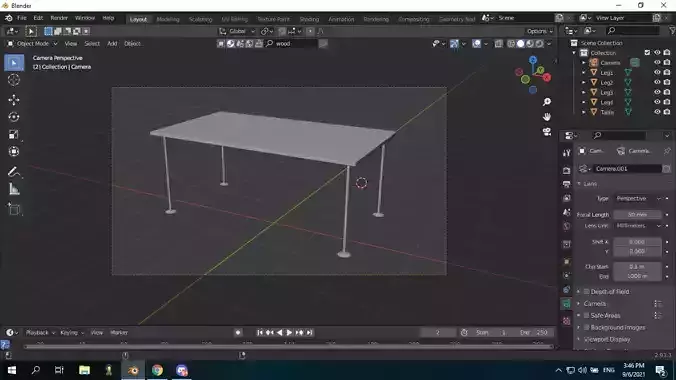Hide Leg2 object in outliner
The image size is (676, 380).
click(657, 82)
